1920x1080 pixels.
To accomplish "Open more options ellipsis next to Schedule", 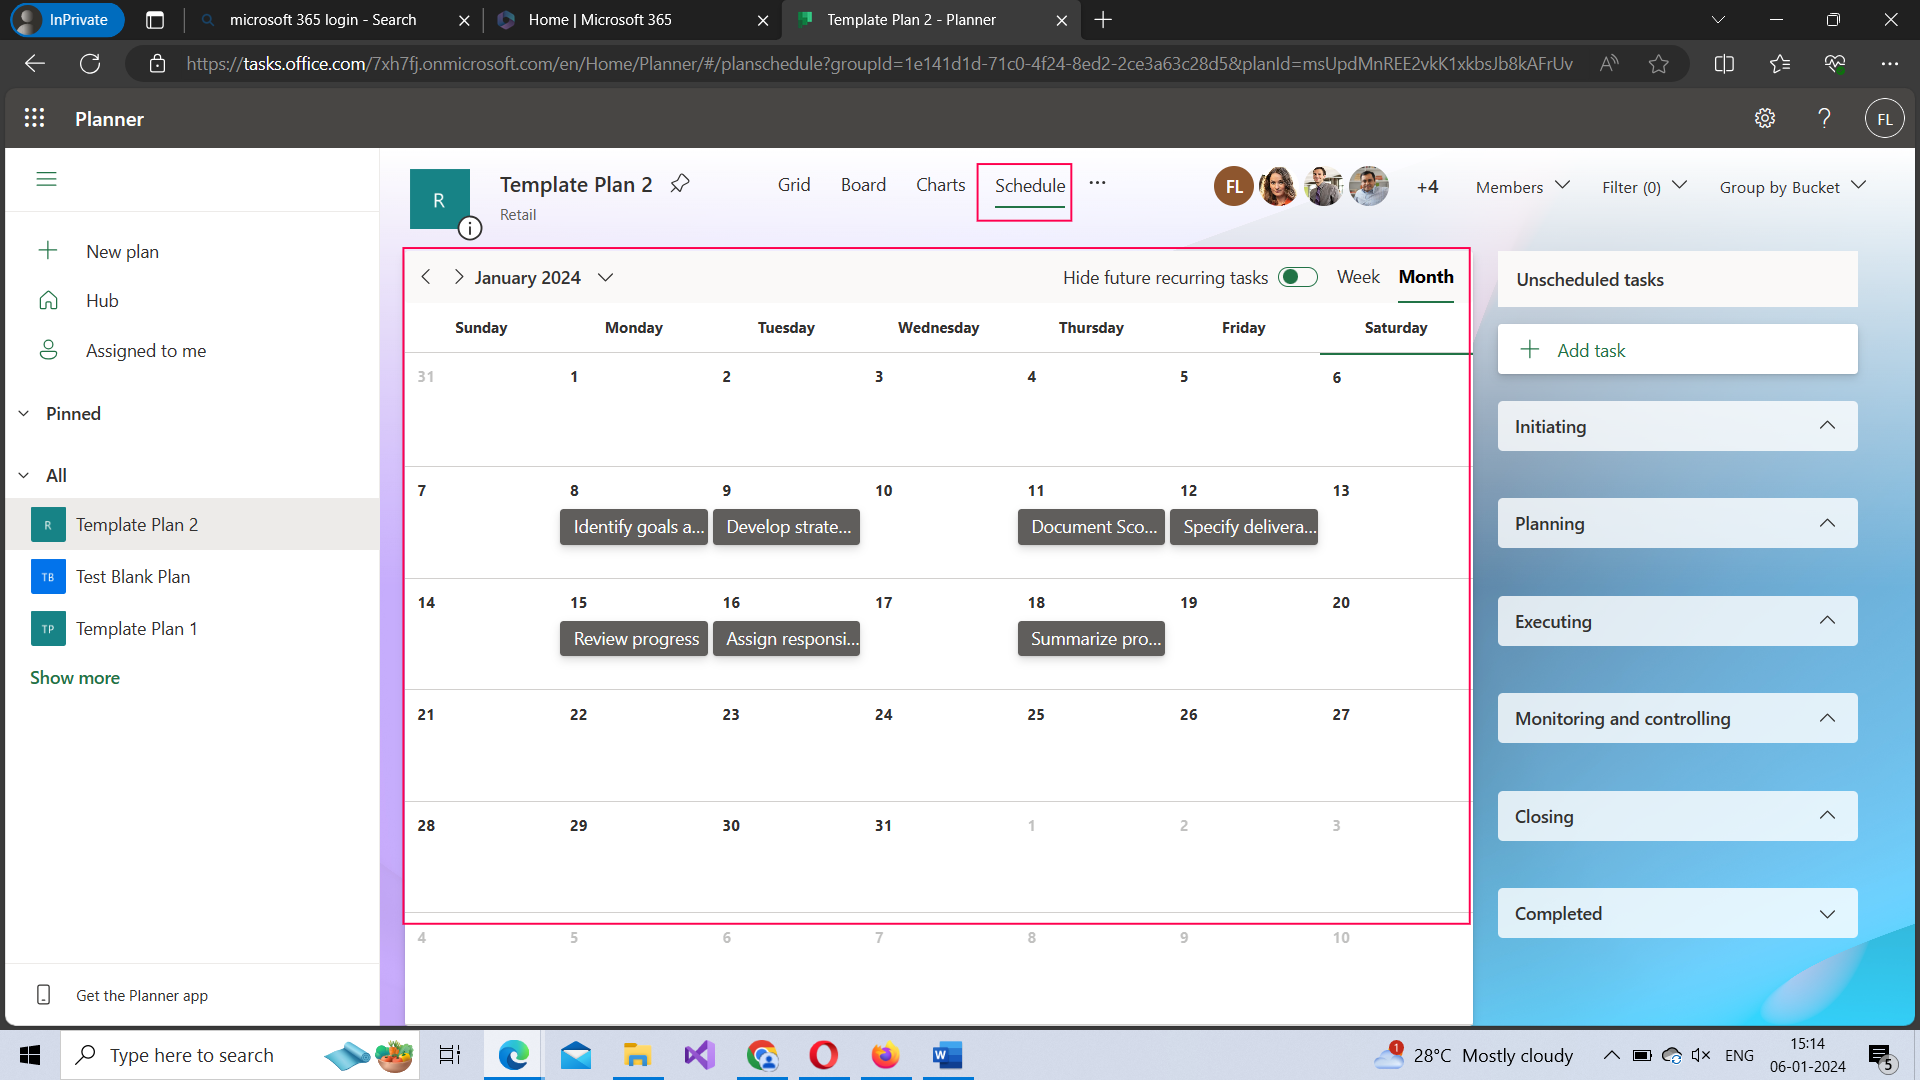I will 1097,183.
